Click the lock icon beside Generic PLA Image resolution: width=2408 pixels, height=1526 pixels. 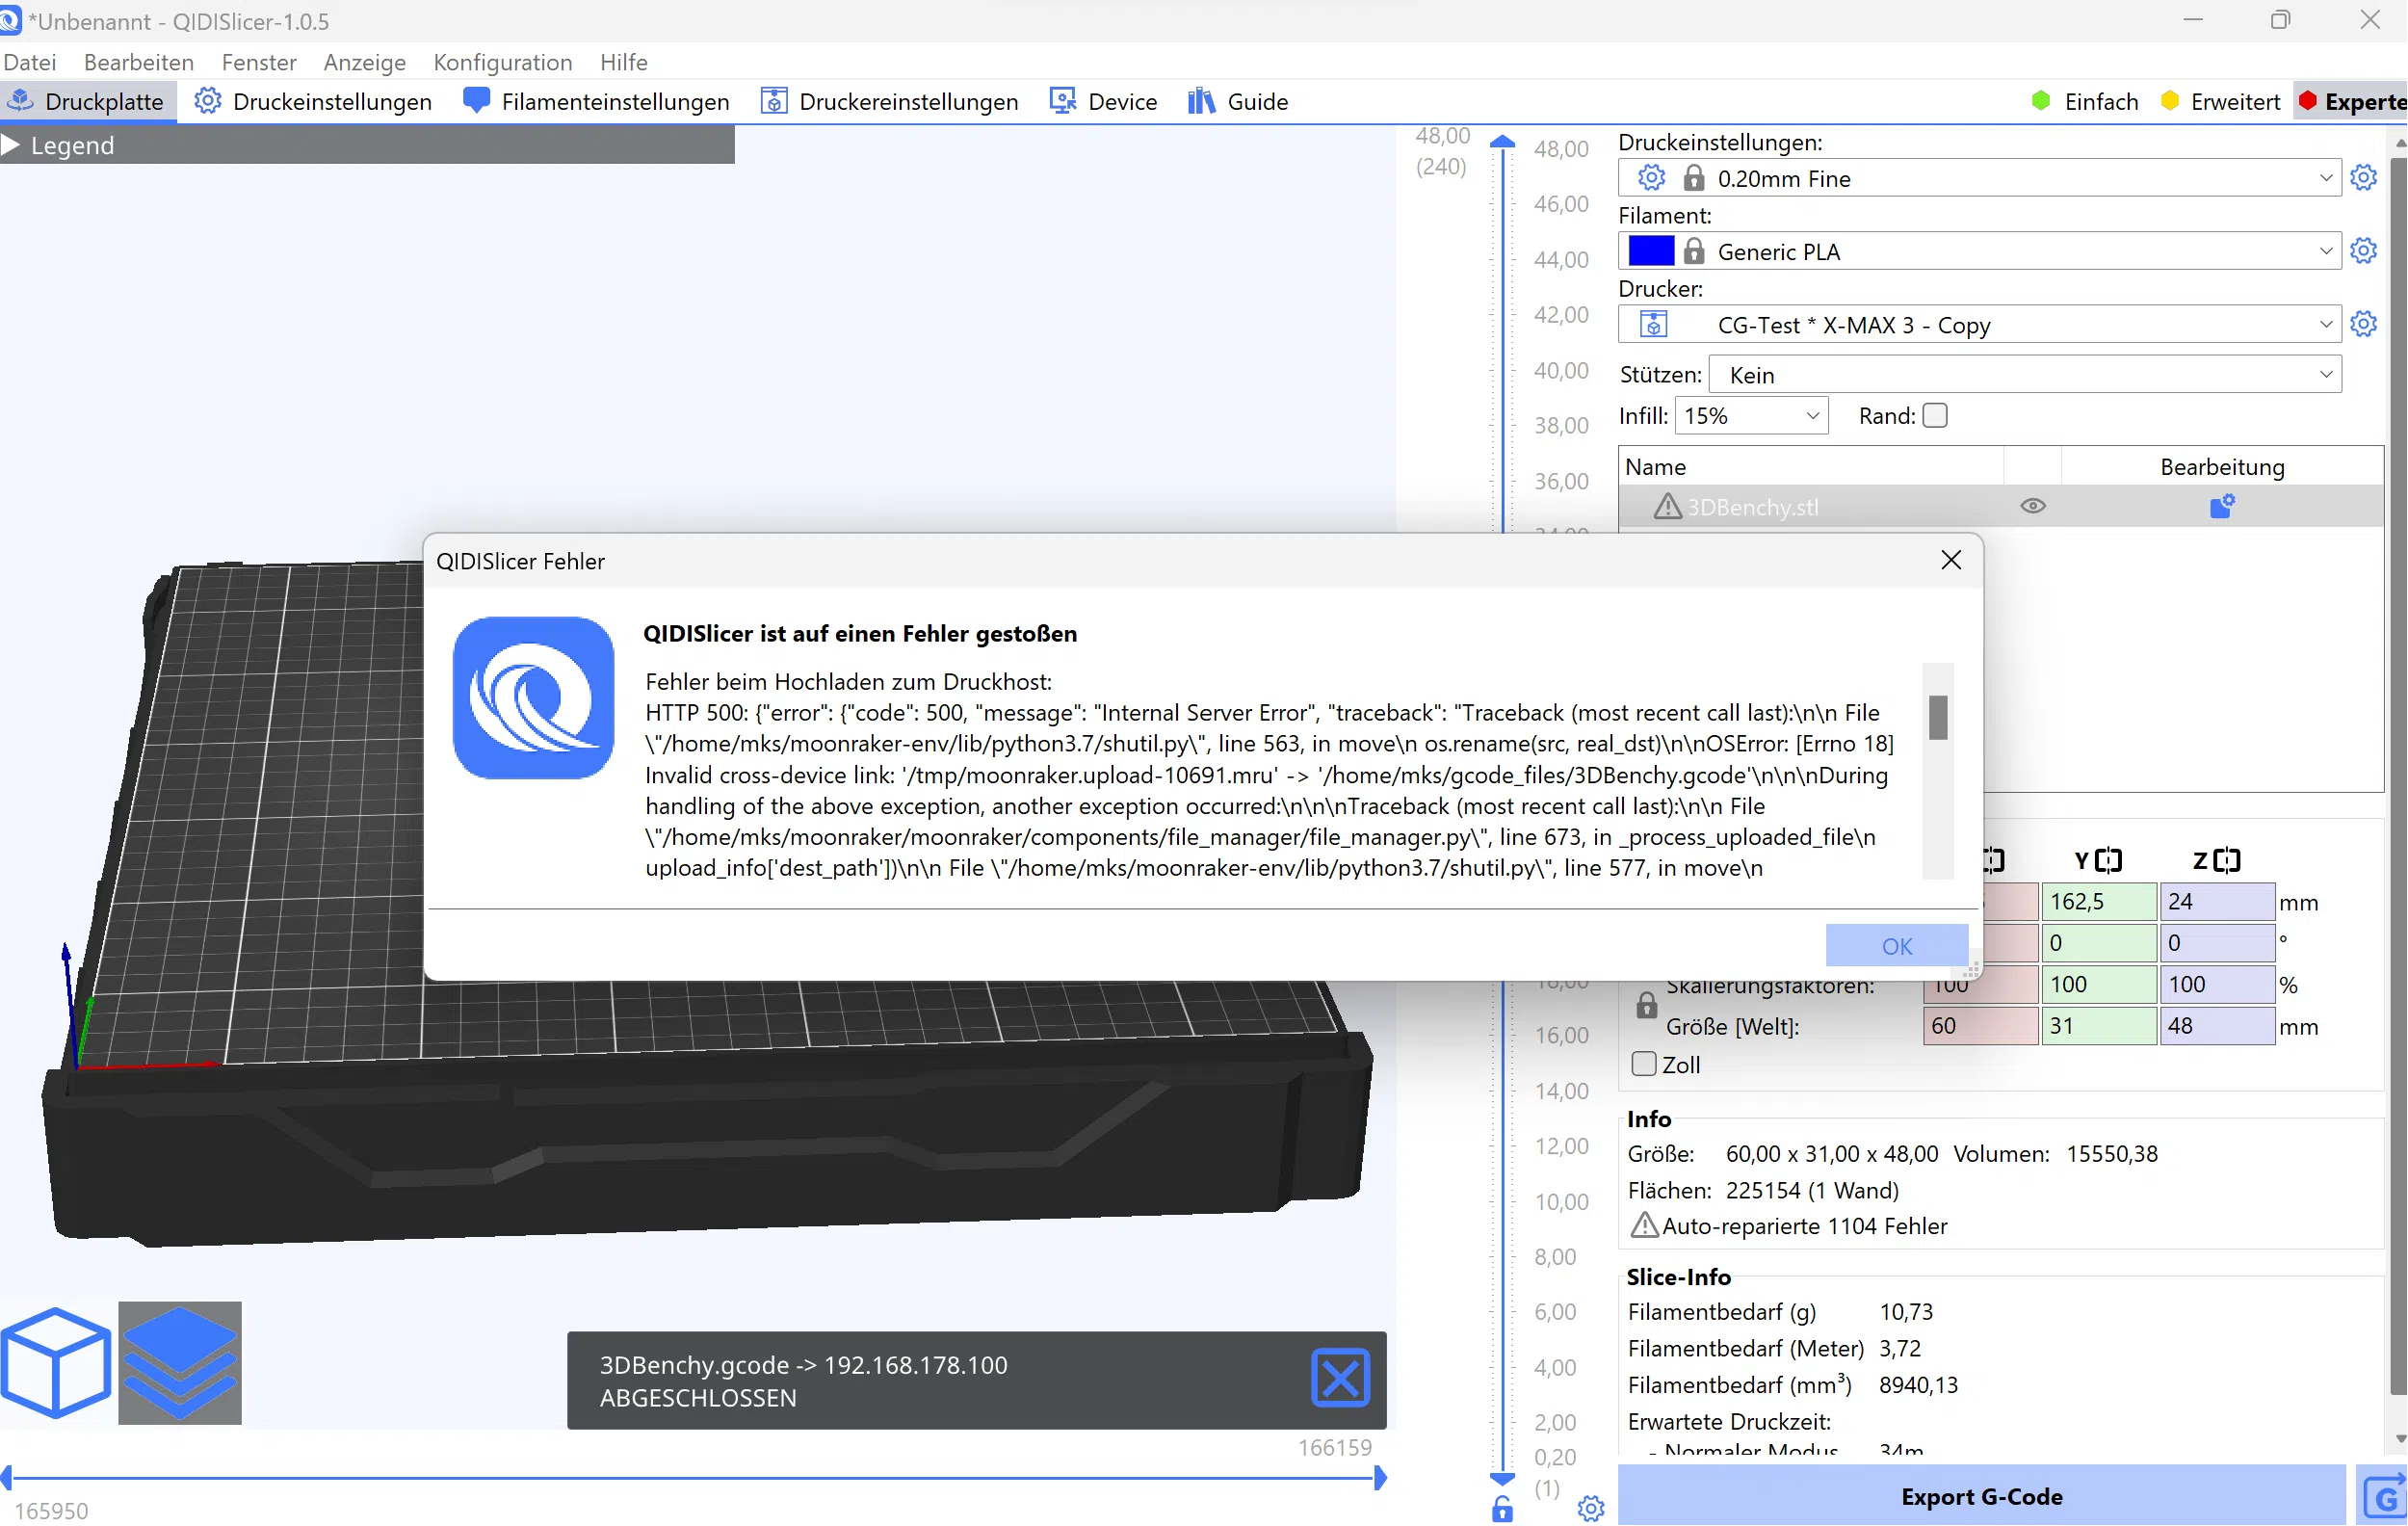click(x=1693, y=251)
